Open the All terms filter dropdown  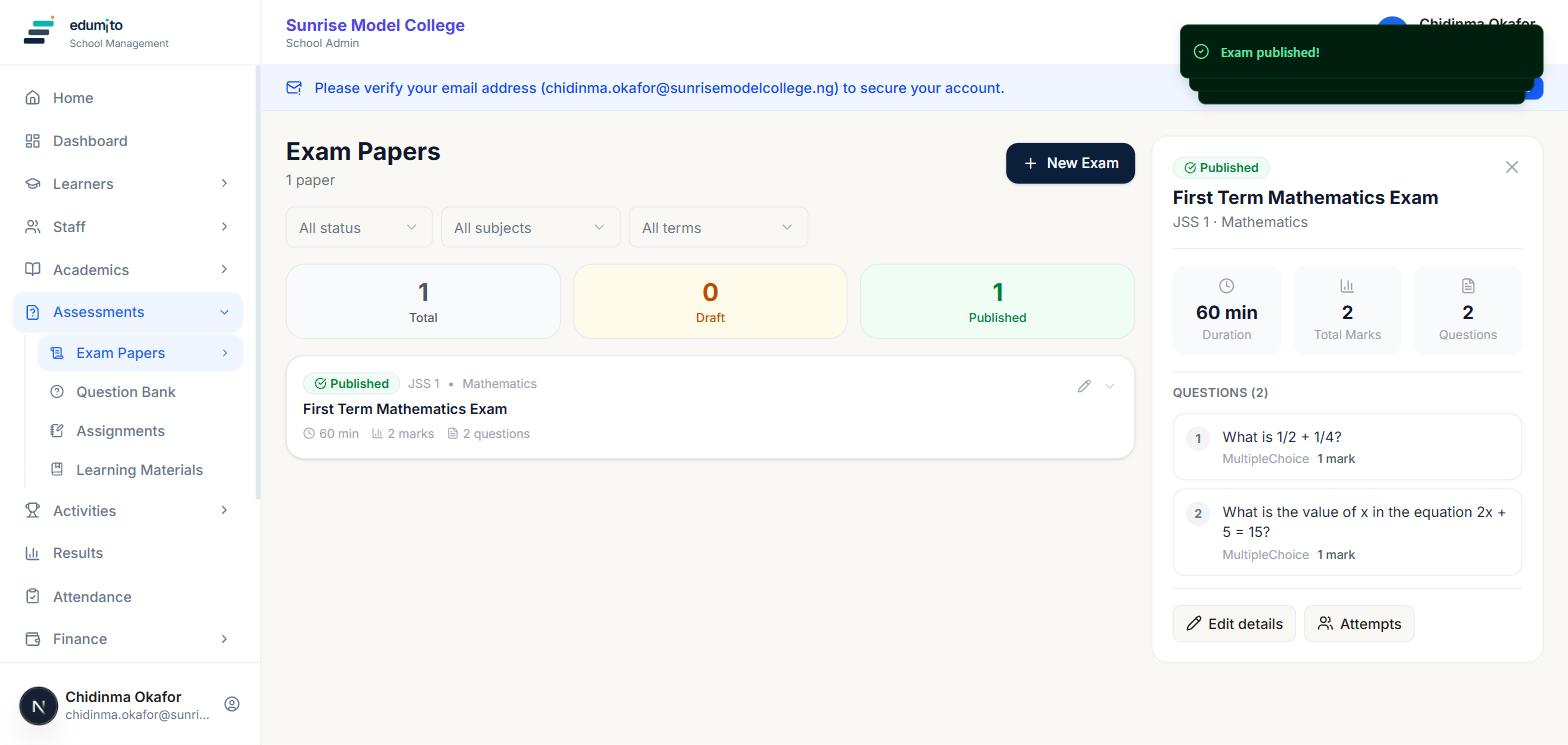(x=718, y=228)
